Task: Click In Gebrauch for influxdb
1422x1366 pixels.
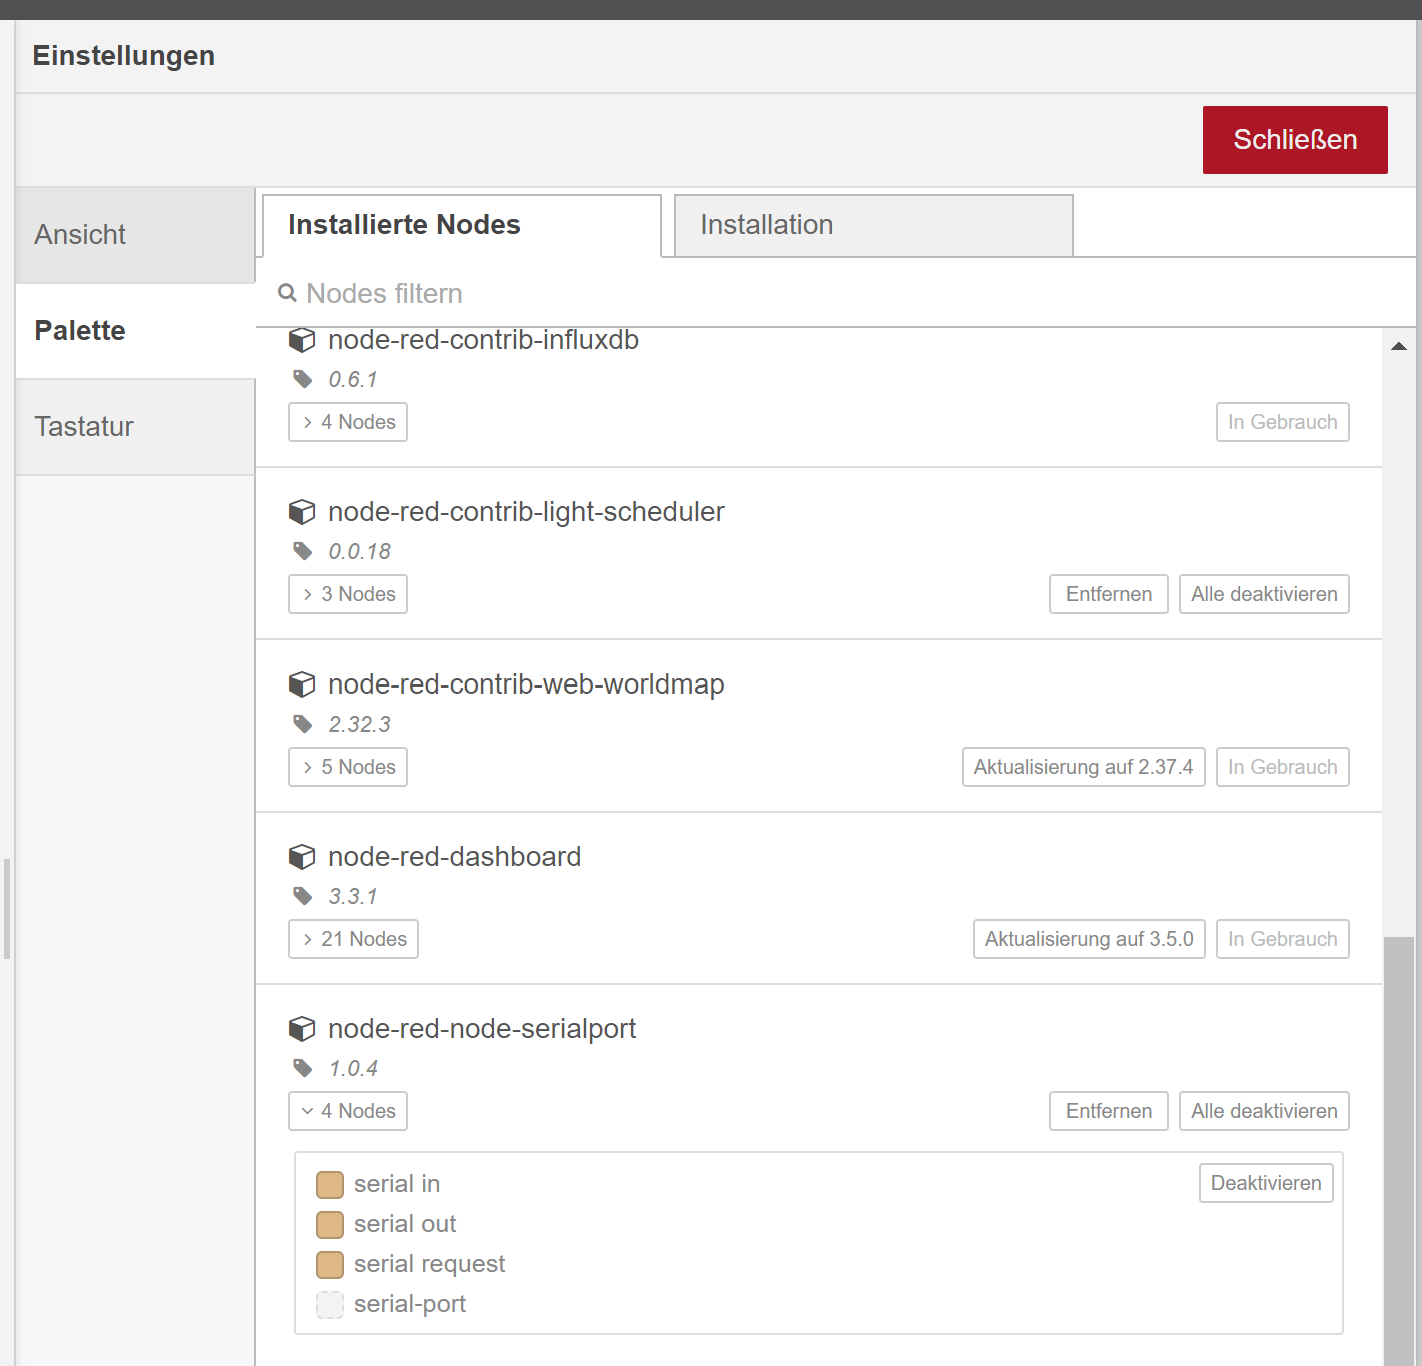Action: click(x=1283, y=422)
